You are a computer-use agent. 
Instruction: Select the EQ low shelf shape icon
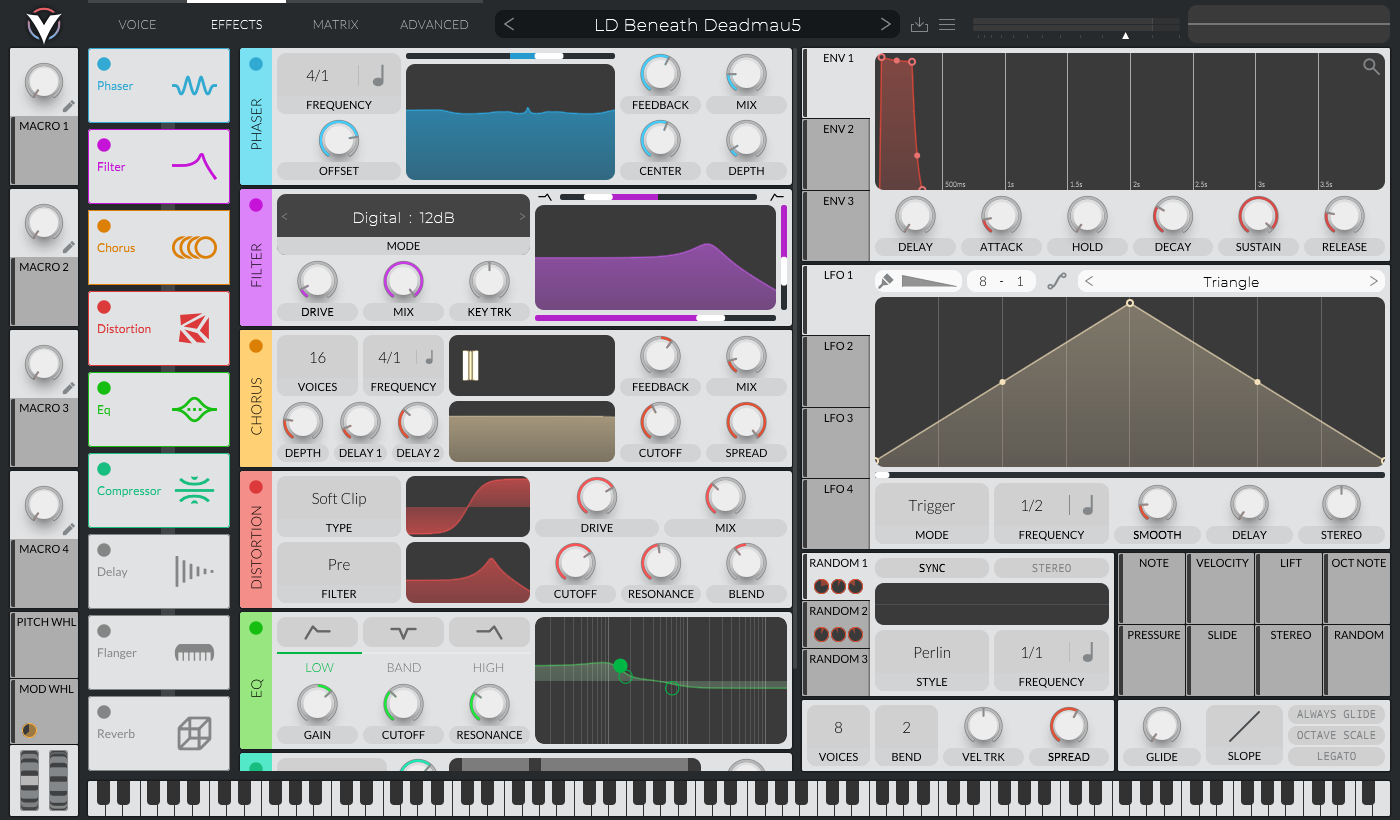(319, 632)
